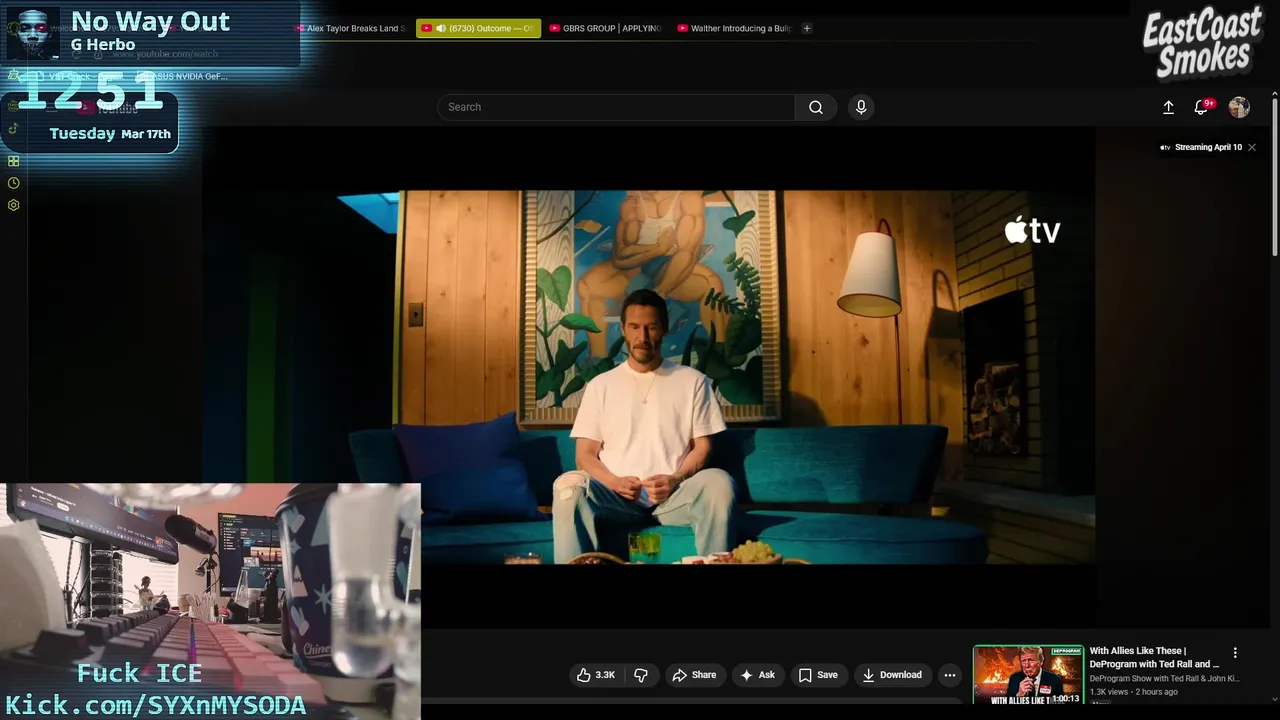Open the sidebar TikTok icon
The width and height of the screenshot is (1280, 720).
tap(13, 128)
